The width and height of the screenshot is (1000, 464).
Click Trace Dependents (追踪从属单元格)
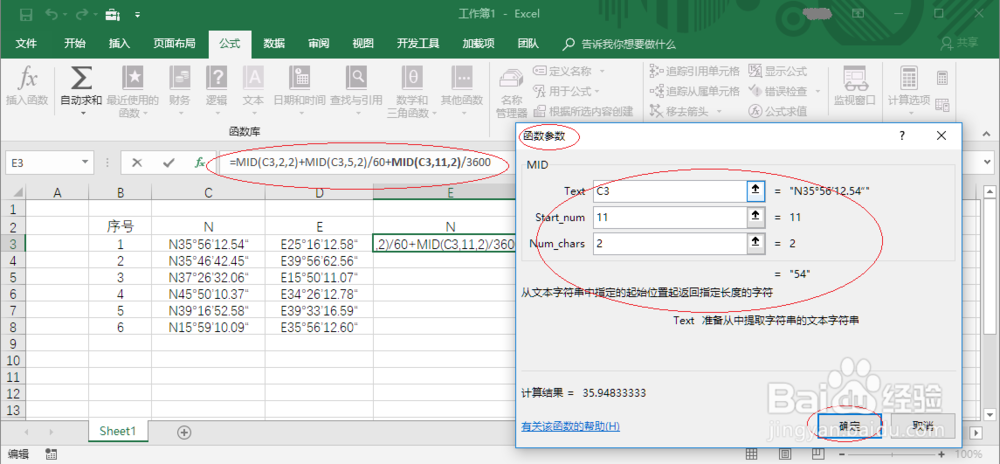click(694, 91)
